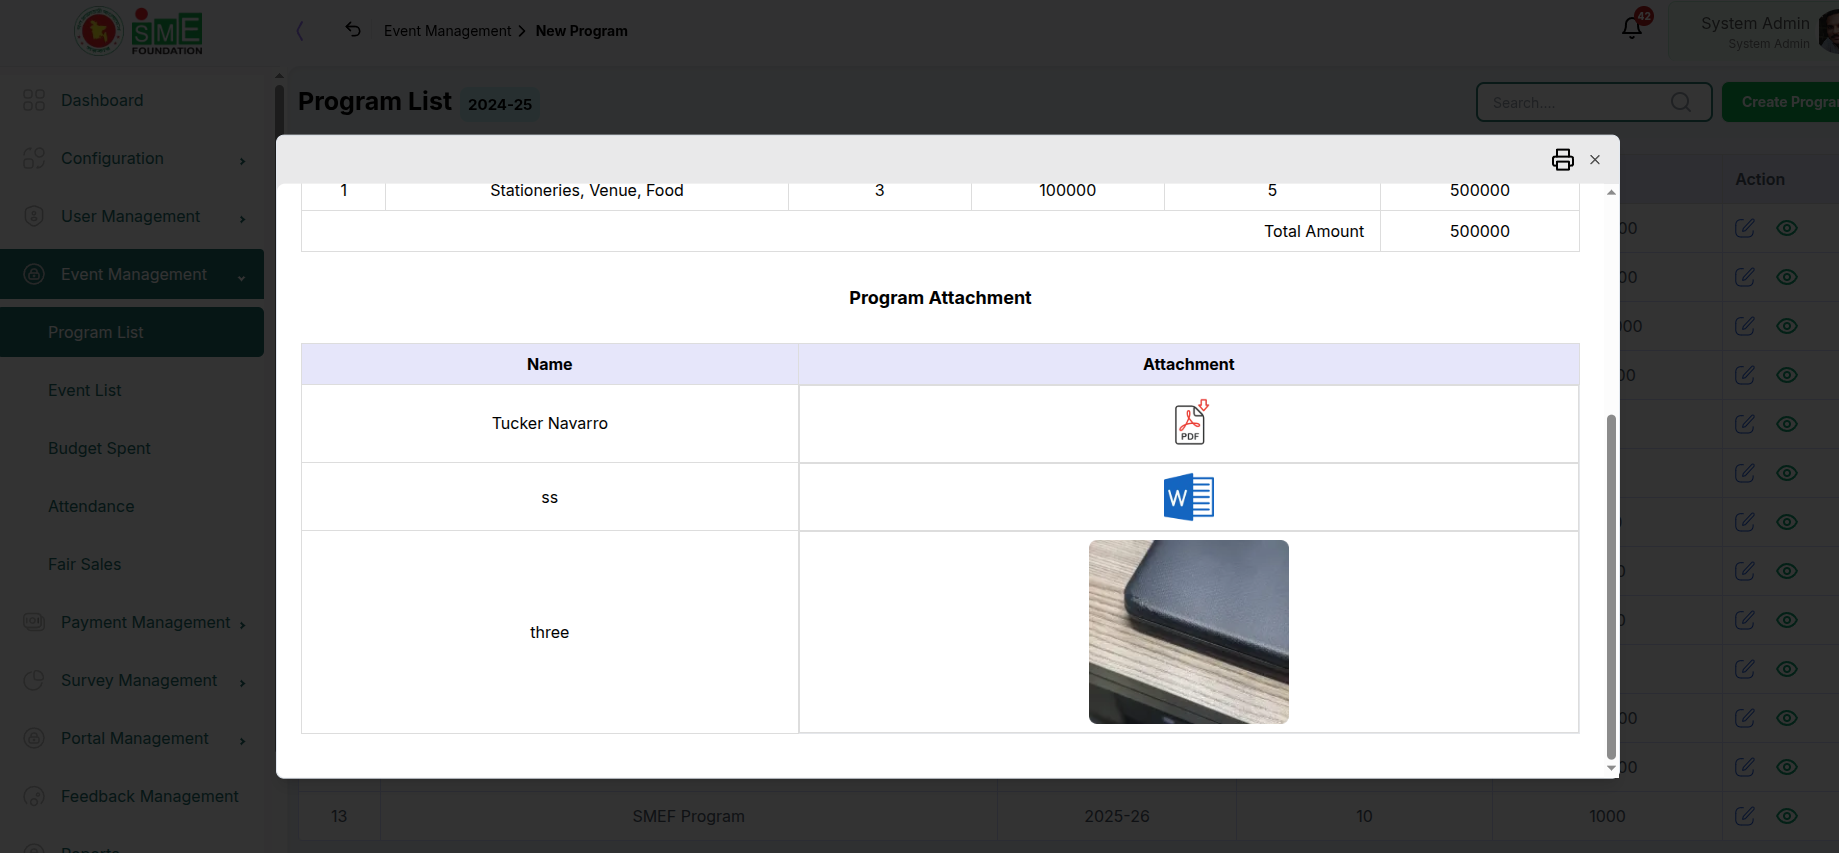Click the 2024-25 fiscal year badge

[500, 104]
